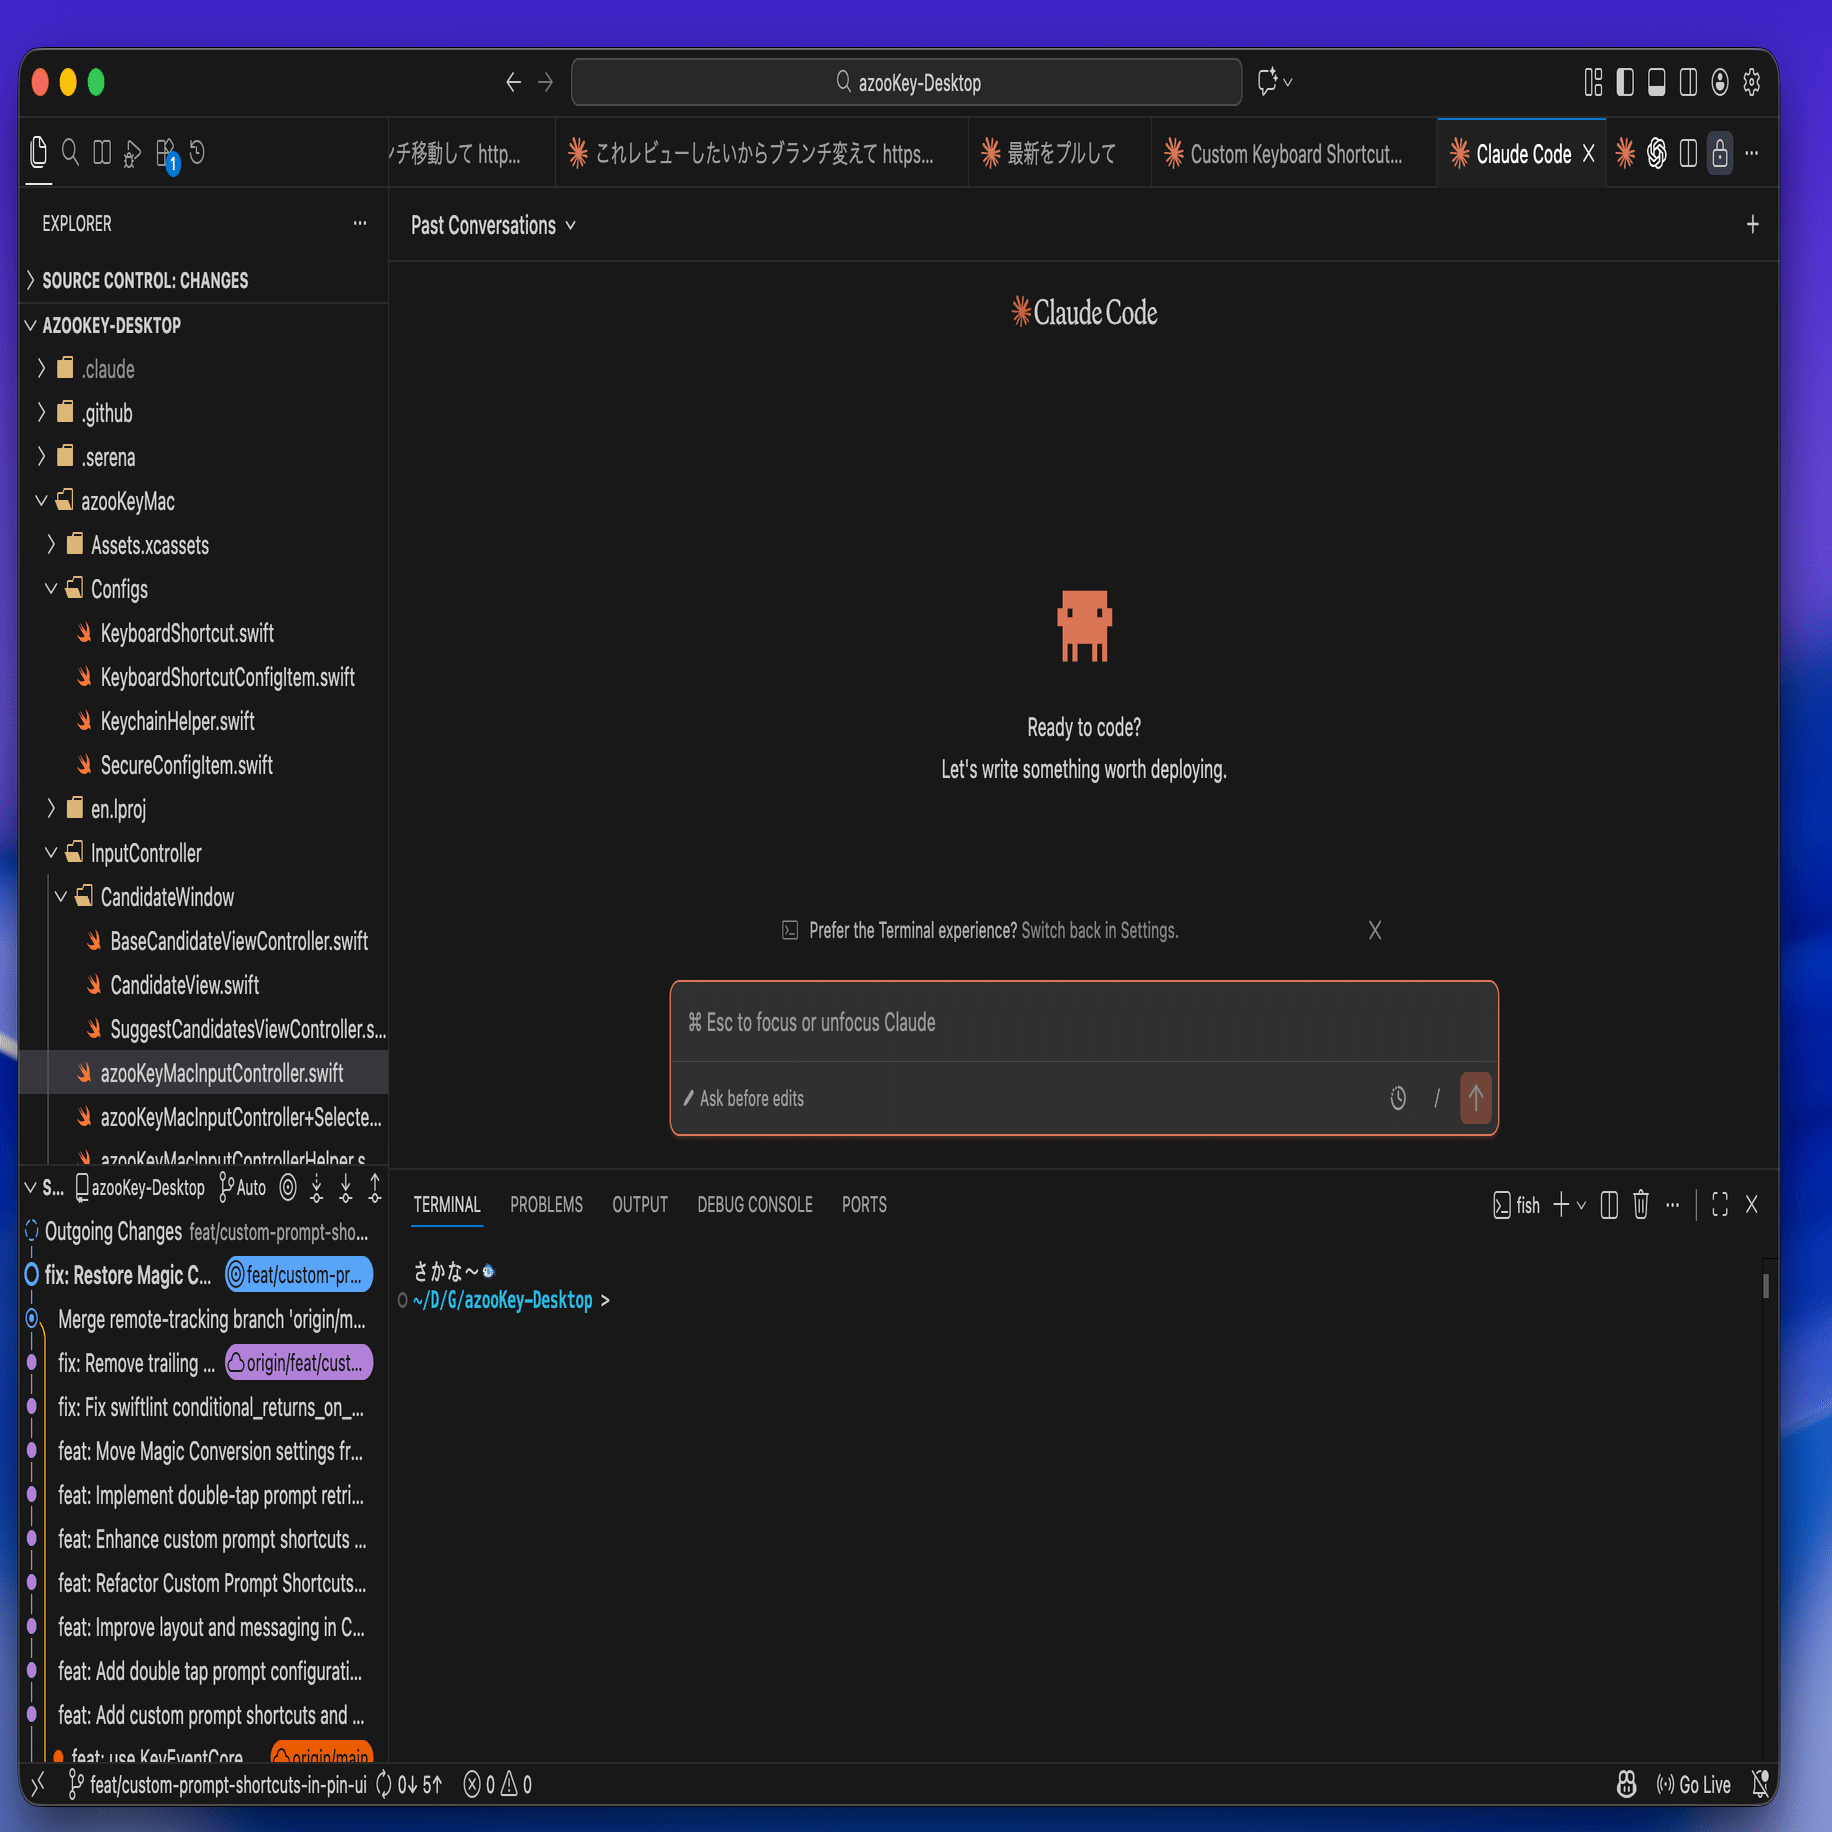Open the Timeline history icon in activity bar

click(197, 152)
